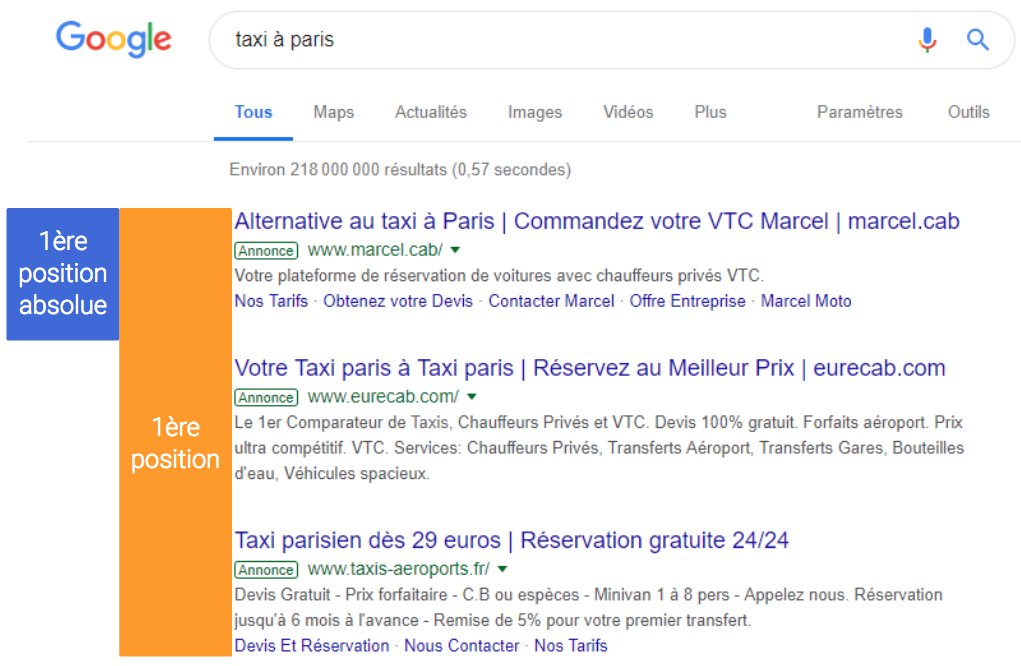Viewport: 1021px width, 666px height.
Task: Open the Contacter Marcel sitelink
Action: point(551,301)
